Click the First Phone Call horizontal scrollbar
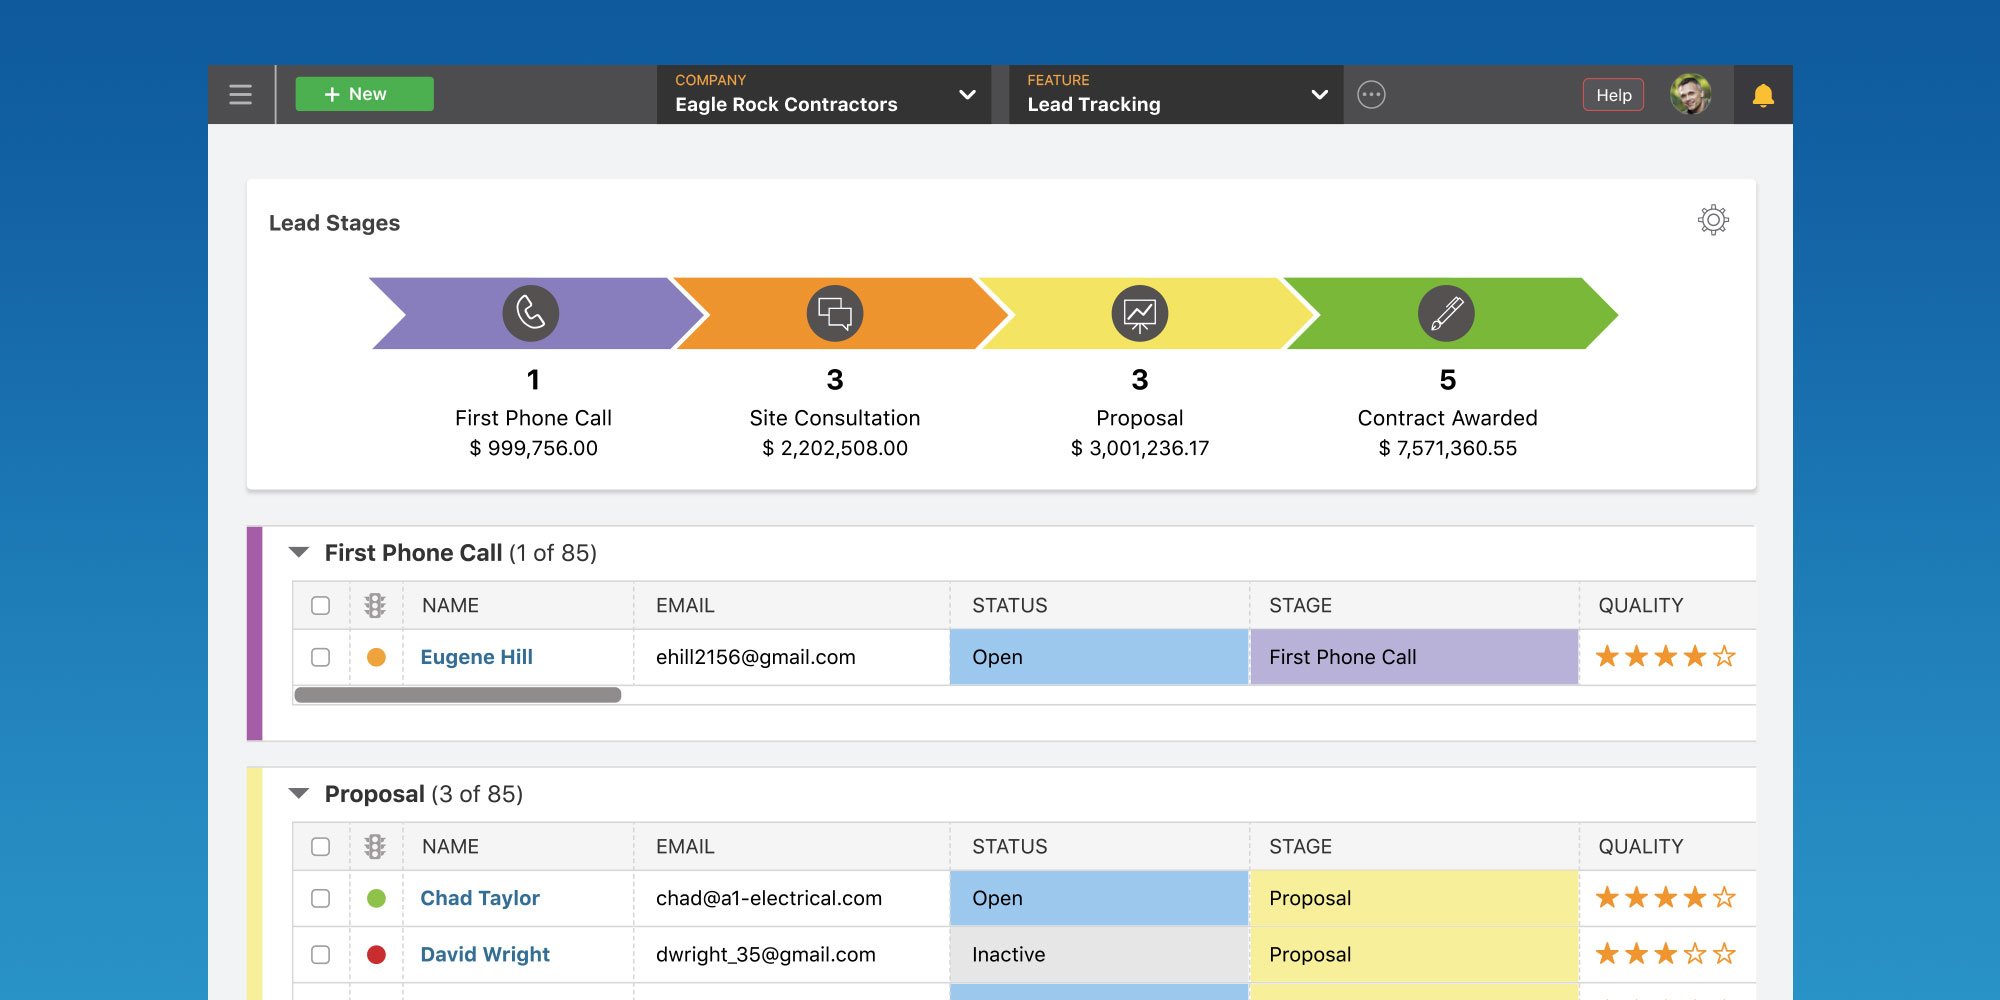Screen dimensions: 2000x1000 point(457,695)
